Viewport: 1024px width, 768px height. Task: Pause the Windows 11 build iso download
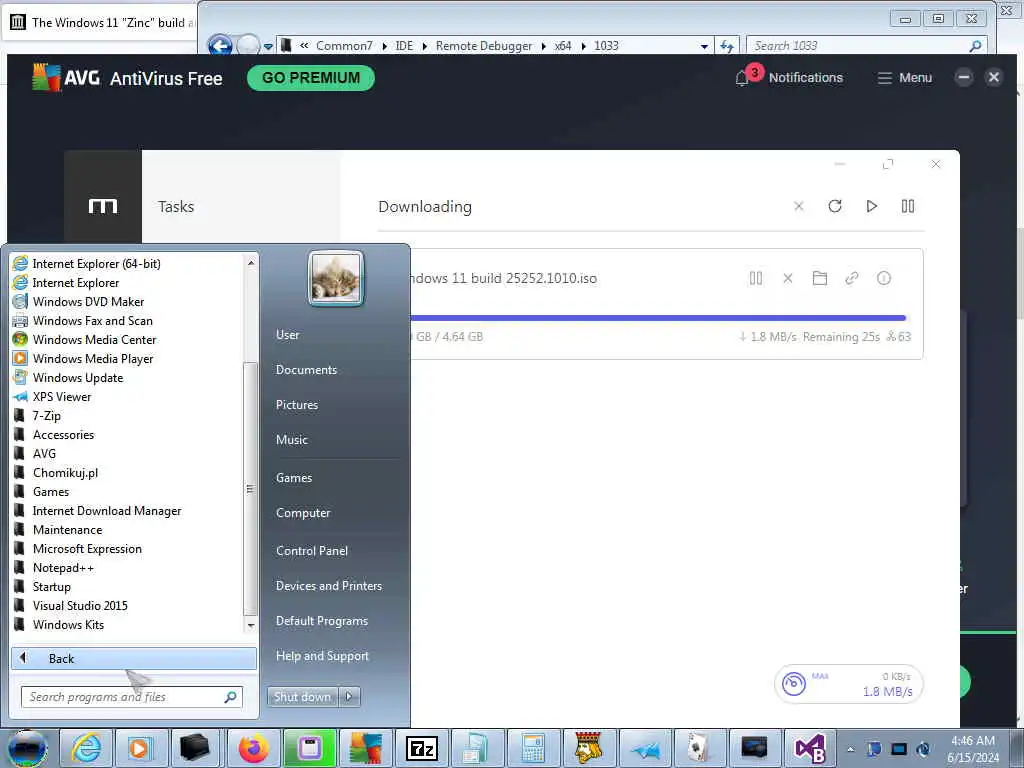coord(756,278)
